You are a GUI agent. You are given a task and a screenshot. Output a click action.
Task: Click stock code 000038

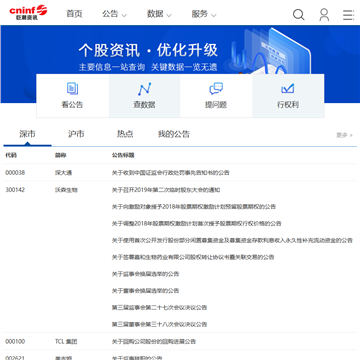tap(15, 173)
